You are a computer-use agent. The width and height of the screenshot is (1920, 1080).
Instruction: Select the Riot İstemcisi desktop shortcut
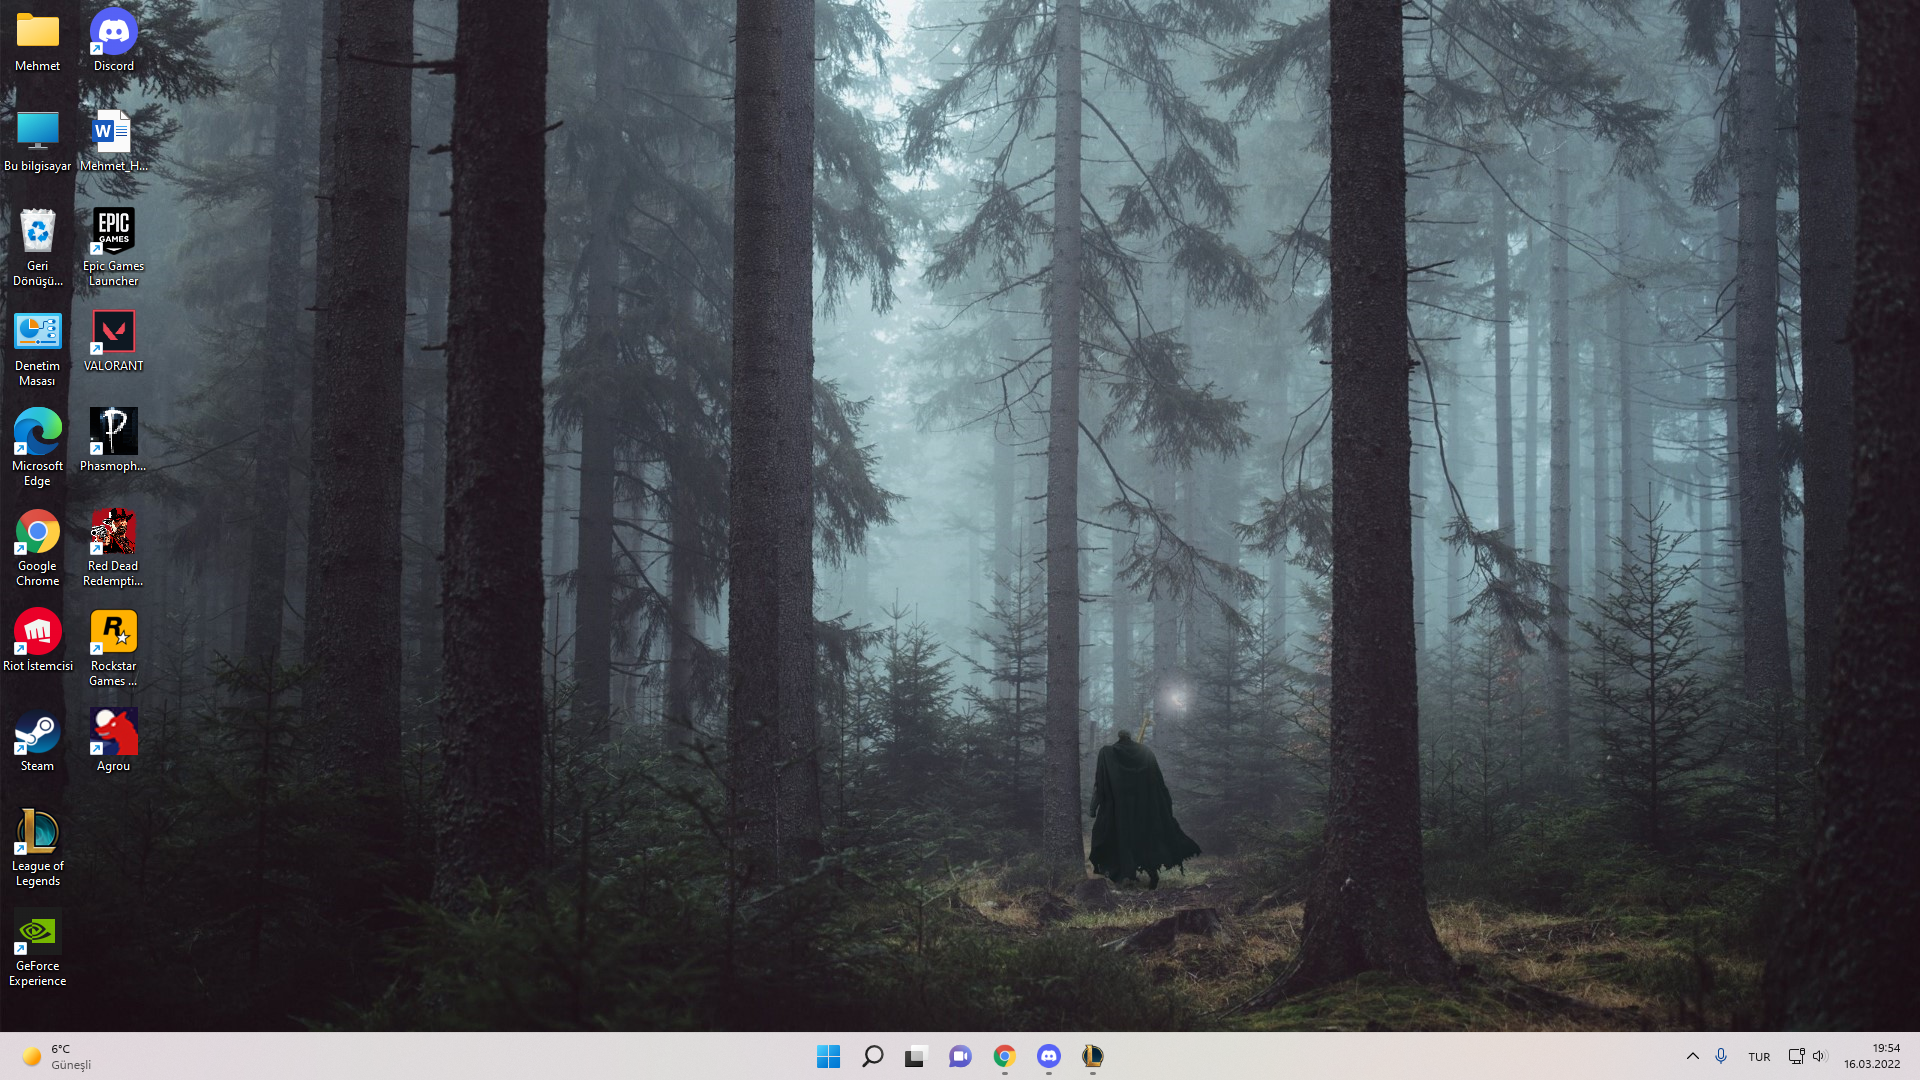(x=38, y=642)
